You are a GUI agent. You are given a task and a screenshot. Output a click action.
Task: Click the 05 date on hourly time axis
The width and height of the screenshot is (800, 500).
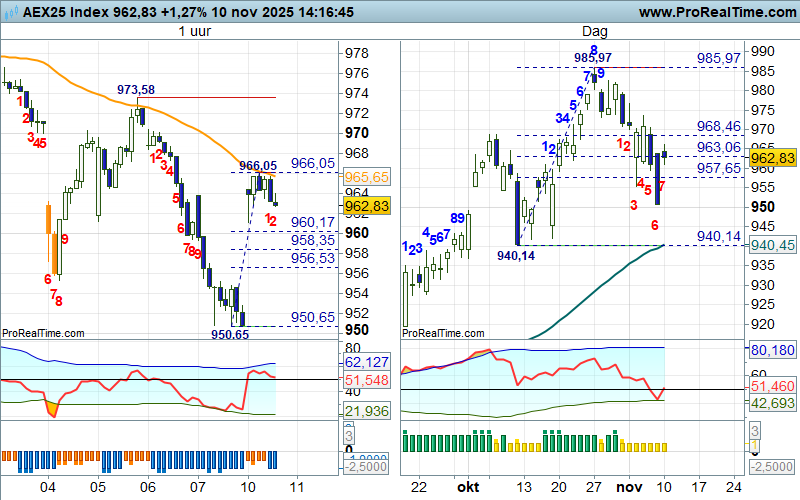(x=97, y=487)
